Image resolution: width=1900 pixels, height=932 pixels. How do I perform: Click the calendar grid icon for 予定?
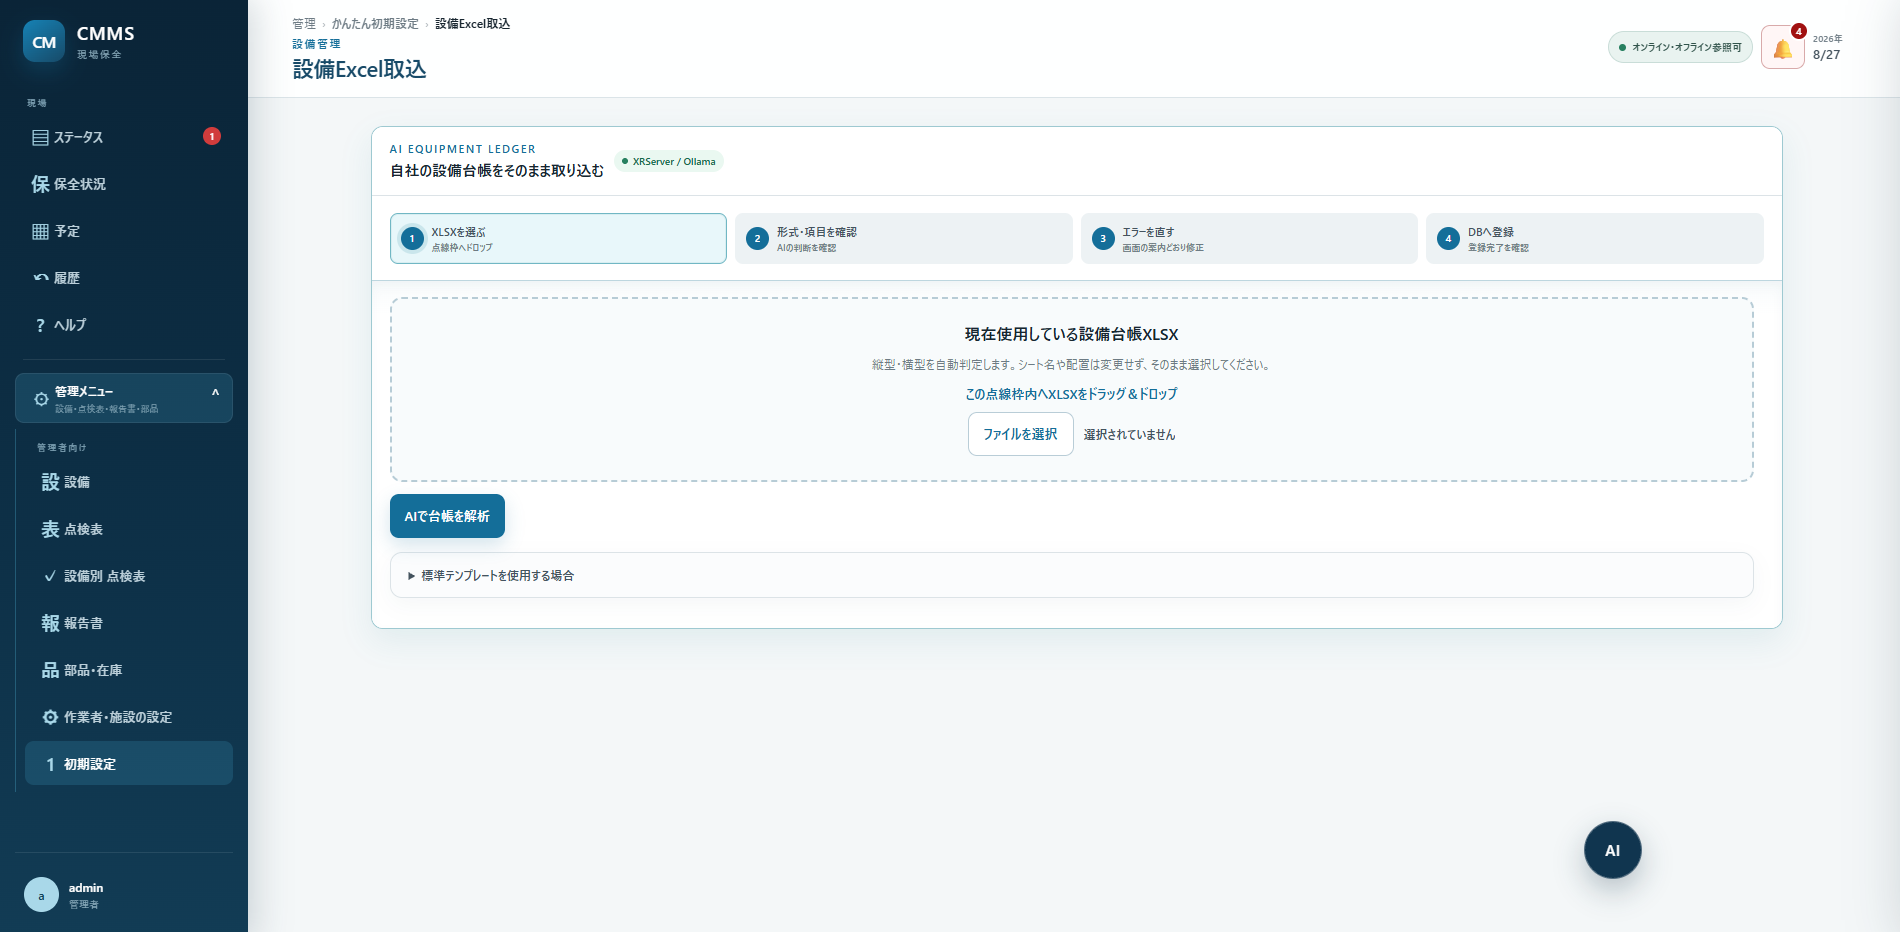(40, 231)
